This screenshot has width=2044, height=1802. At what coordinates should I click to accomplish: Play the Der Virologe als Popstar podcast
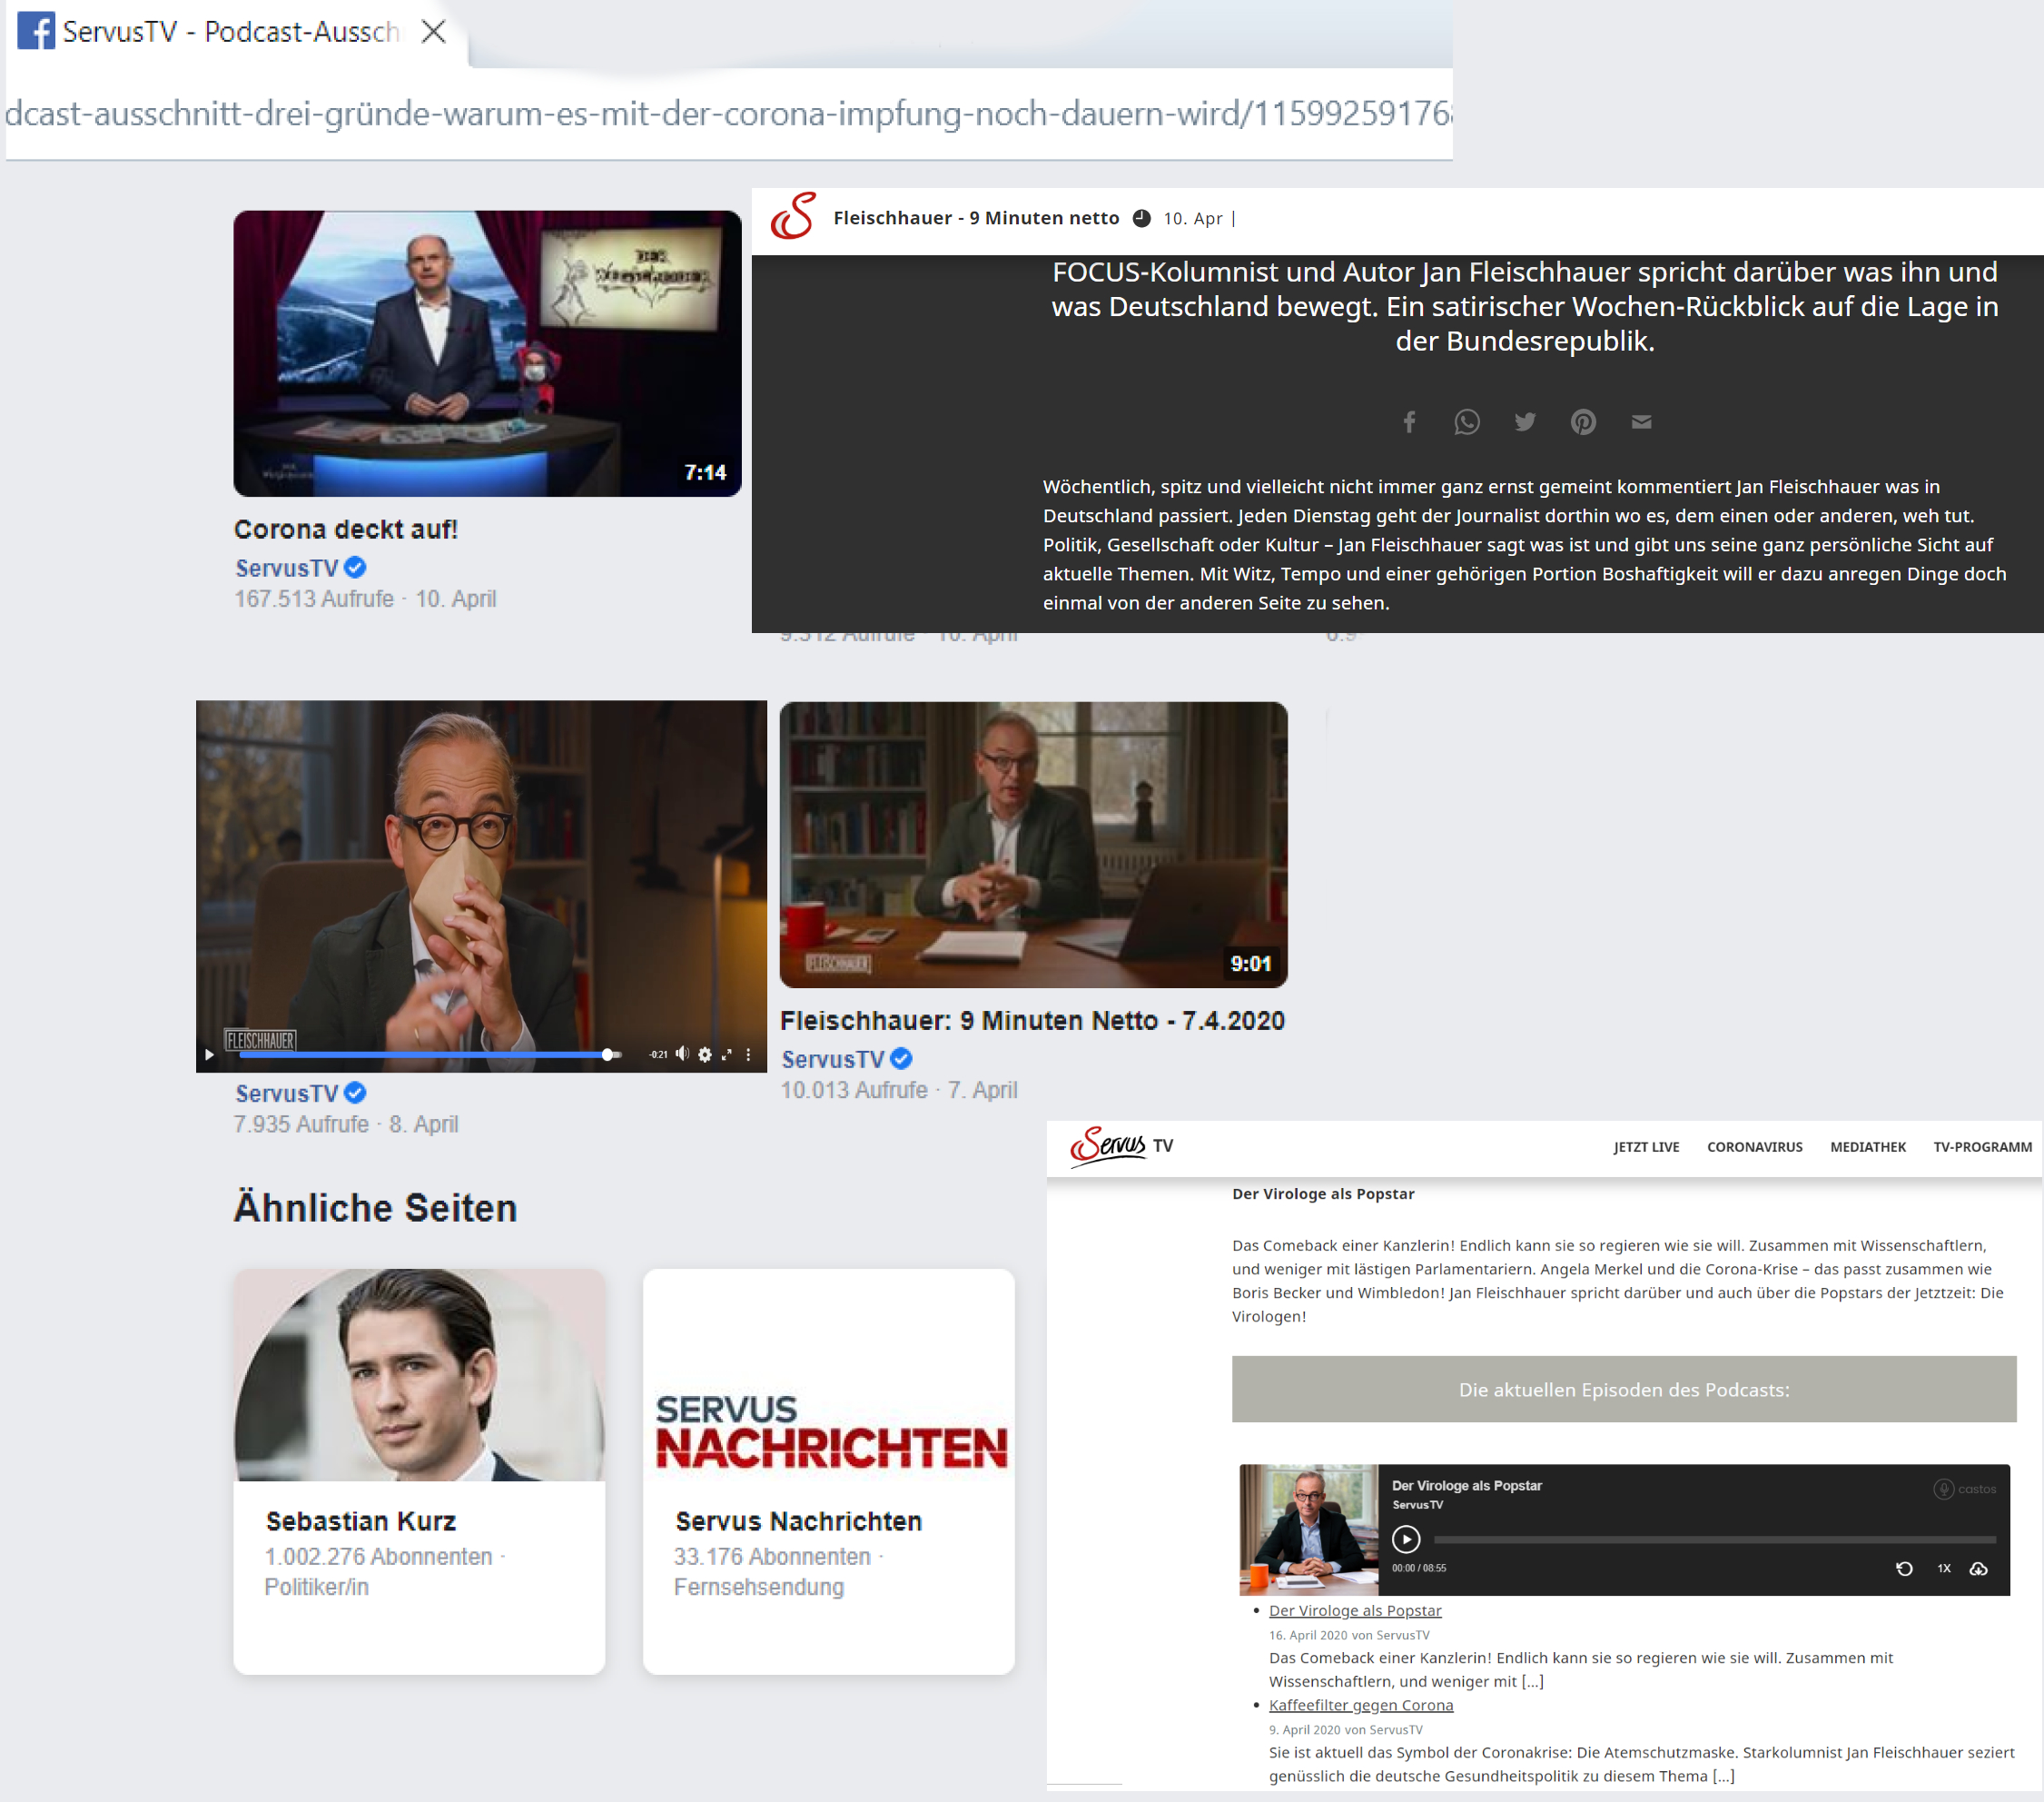[x=1406, y=1539]
